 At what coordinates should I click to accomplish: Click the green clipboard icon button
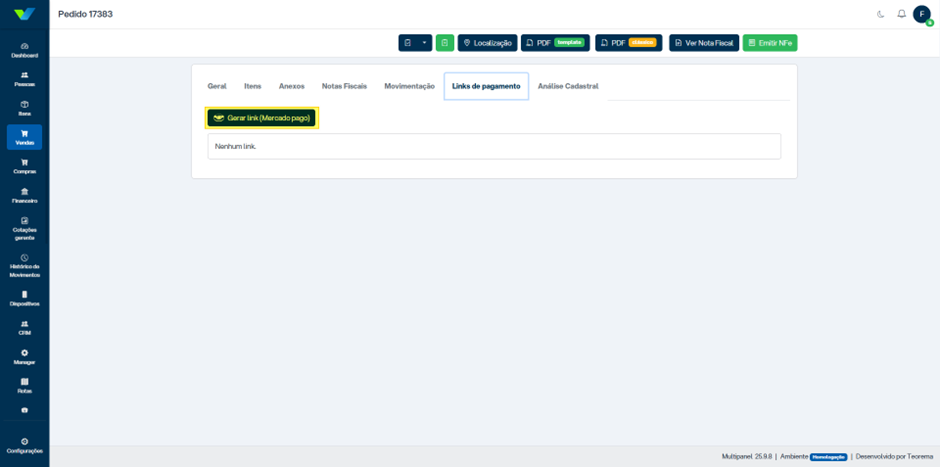[x=445, y=43]
